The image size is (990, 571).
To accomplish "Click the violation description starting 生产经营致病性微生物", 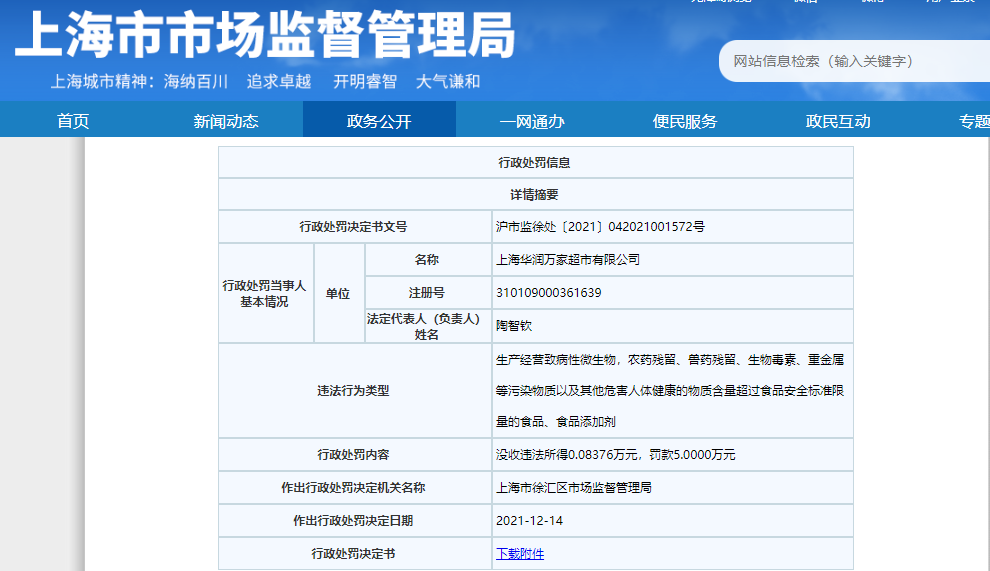I will pos(670,391).
